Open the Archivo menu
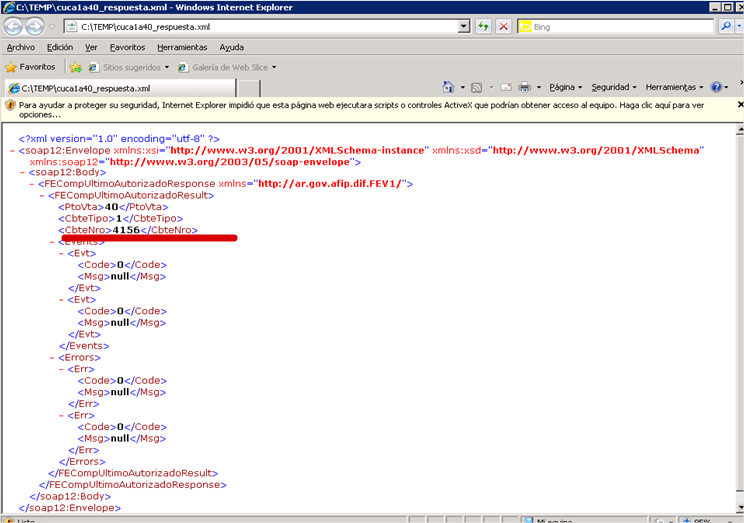744x523 pixels. coord(20,47)
